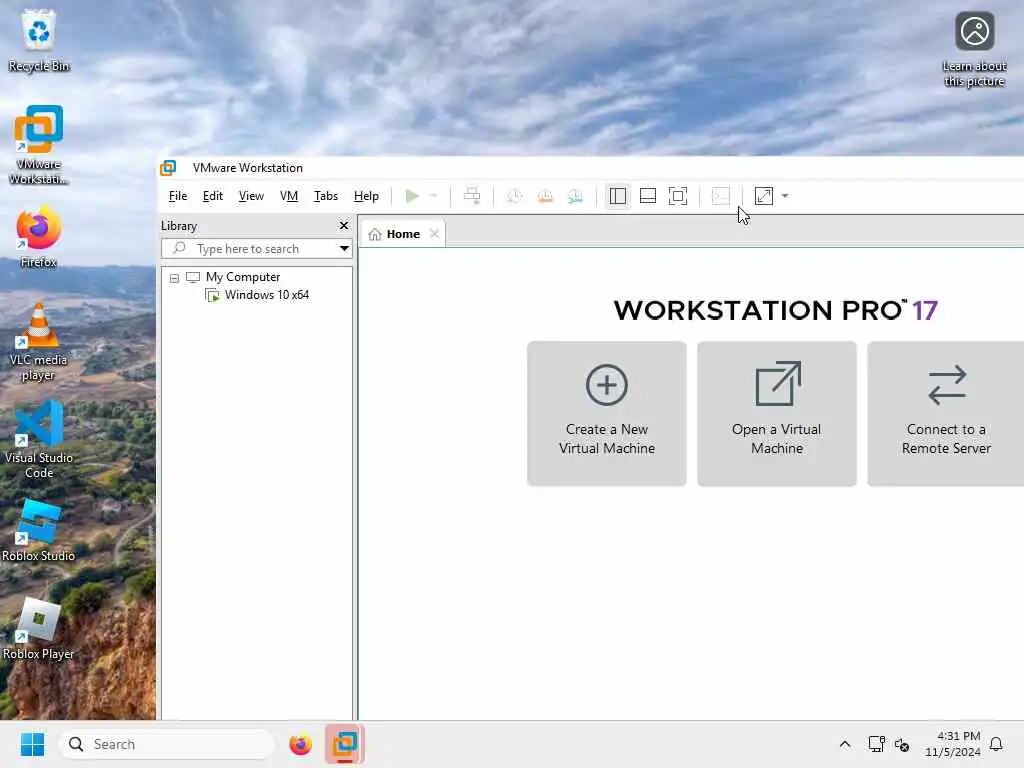
Task: Open the Edit menu
Action: [x=213, y=196]
